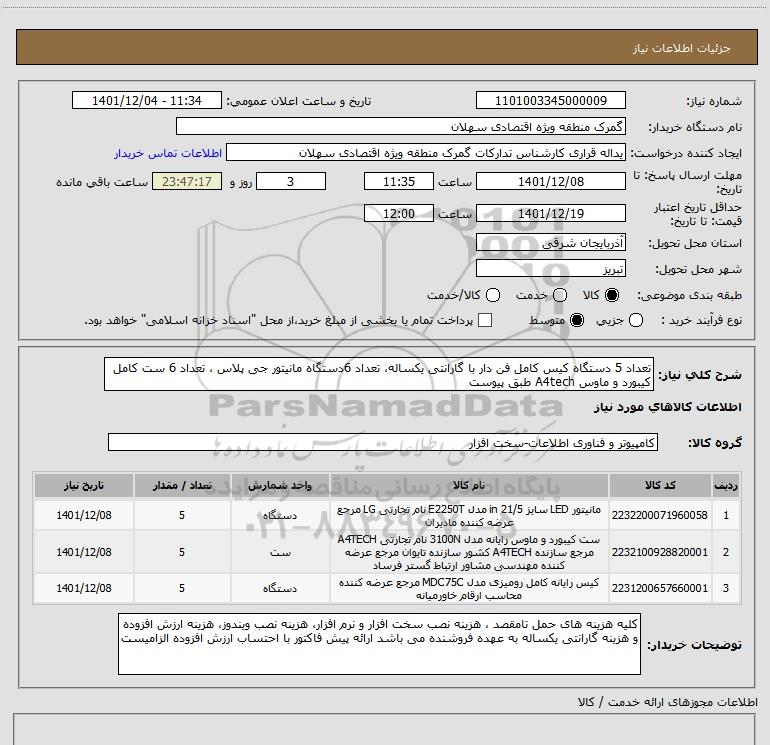Click the تعداد / مقدار column header
This screenshot has width=770, height=745.
tap(182, 485)
